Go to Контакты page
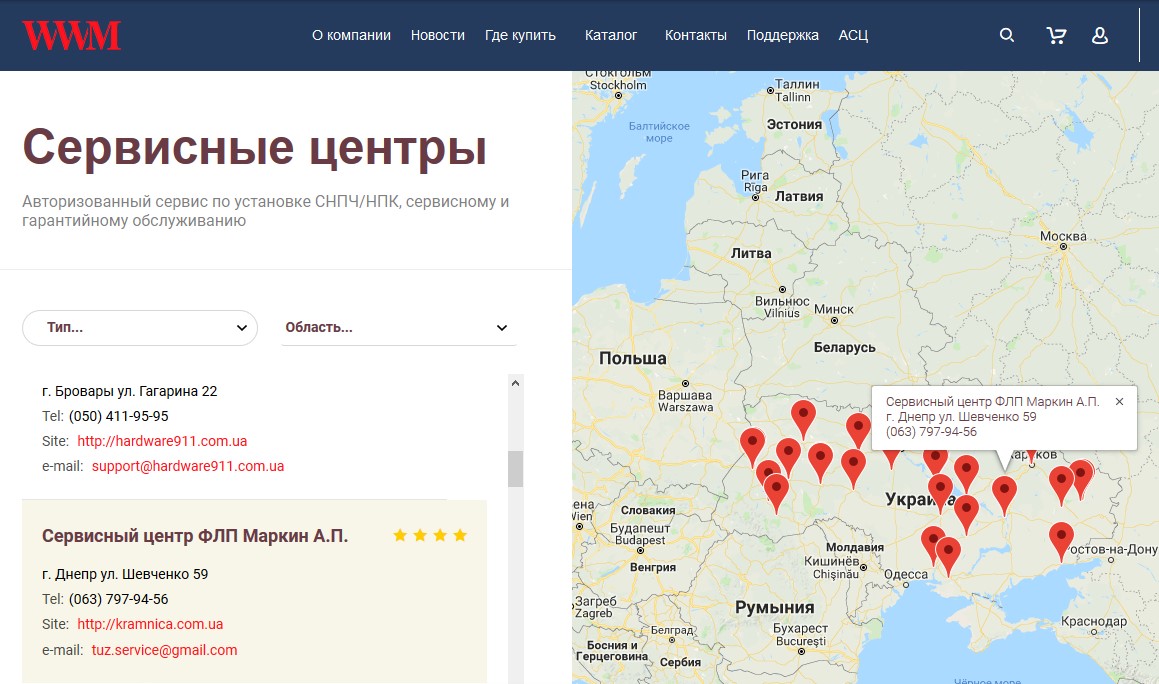The height and width of the screenshot is (684, 1159). (696, 35)
